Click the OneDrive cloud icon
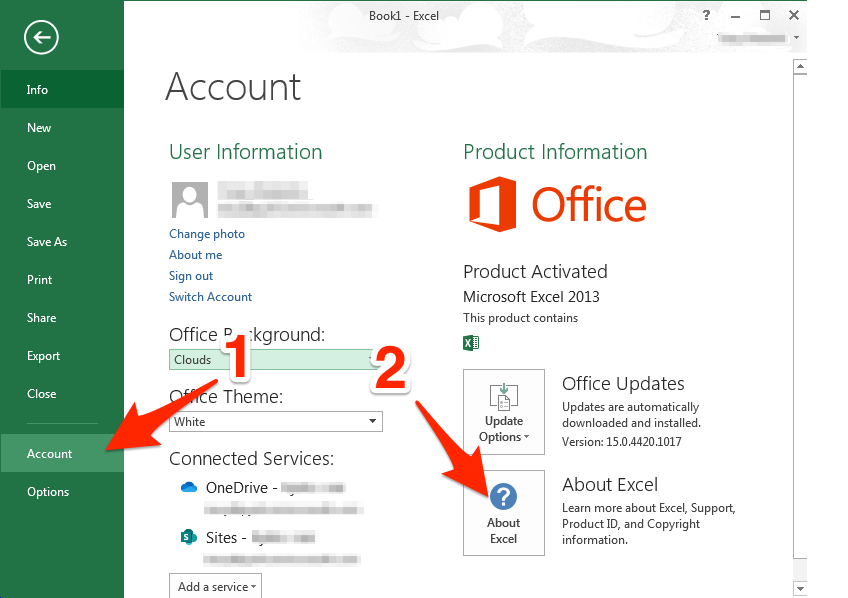Viewport: 848px width, 598px height. pyautogui.click(x=189, y=487)
